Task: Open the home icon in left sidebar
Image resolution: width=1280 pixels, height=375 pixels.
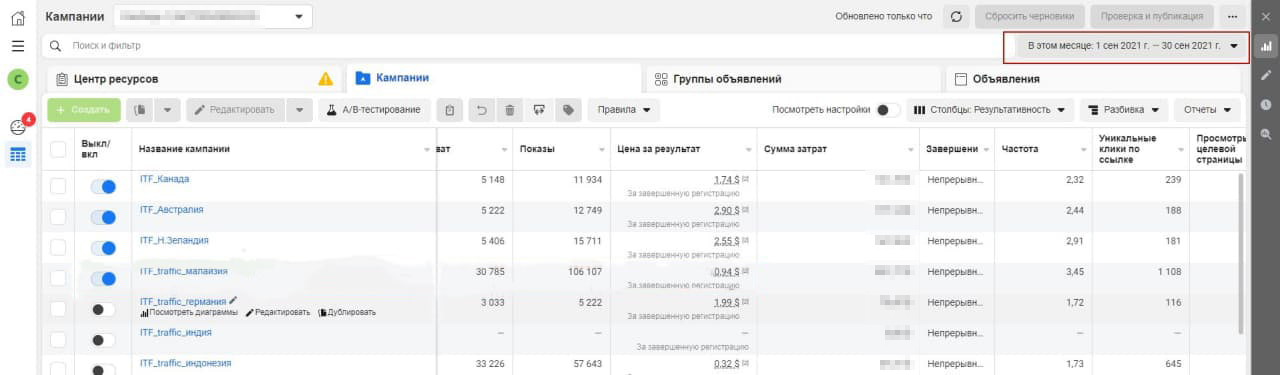Action: pyautogui.click(x=18, y=17)
